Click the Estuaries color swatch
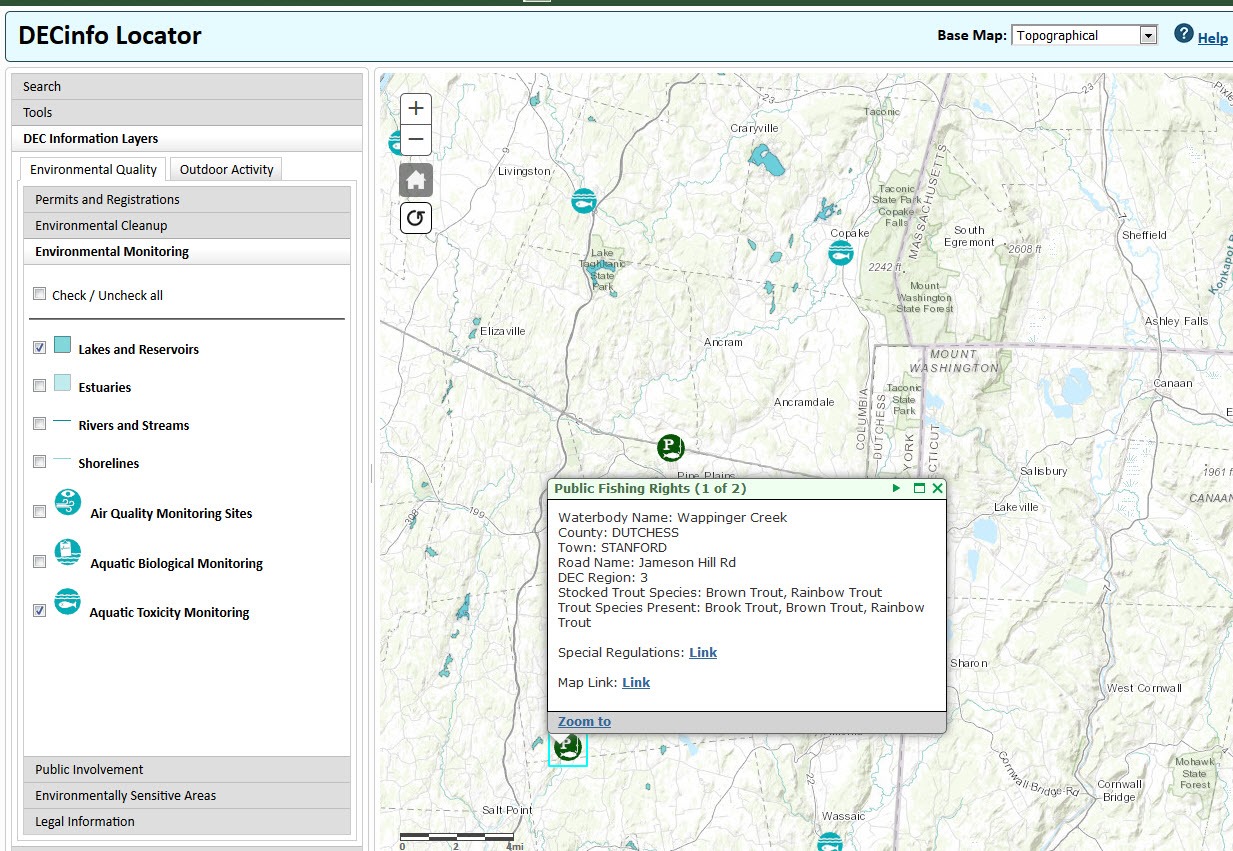The image size is (1233, 851). tap(62, 383)
